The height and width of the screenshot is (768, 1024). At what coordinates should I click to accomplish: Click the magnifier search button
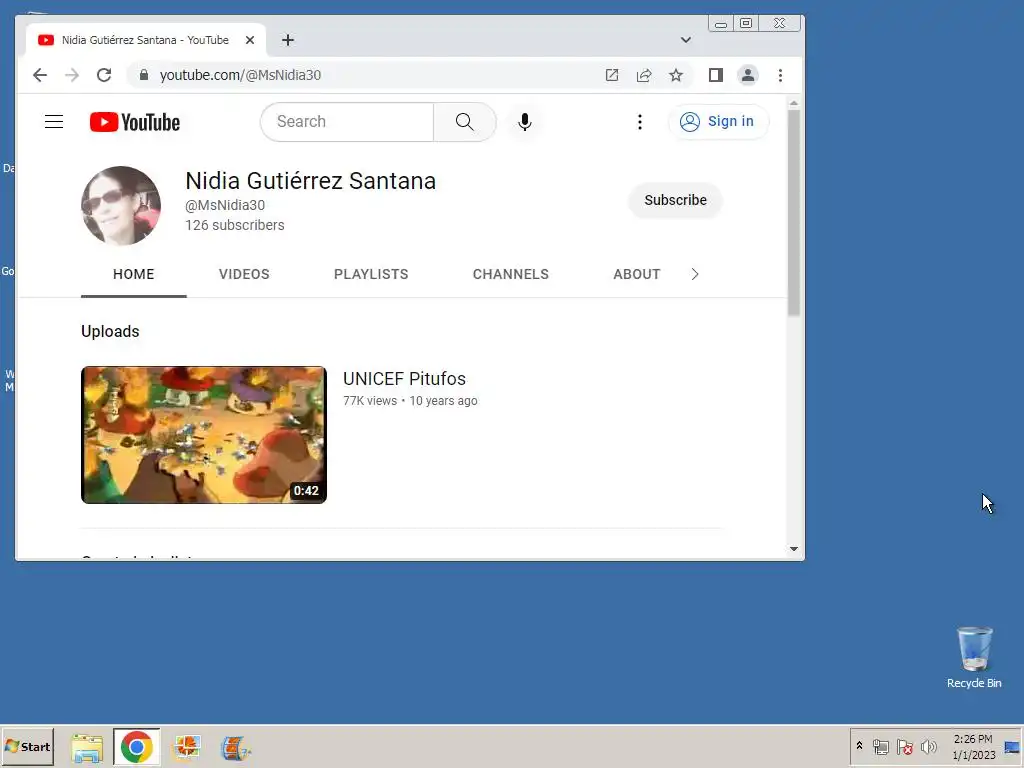464,121
